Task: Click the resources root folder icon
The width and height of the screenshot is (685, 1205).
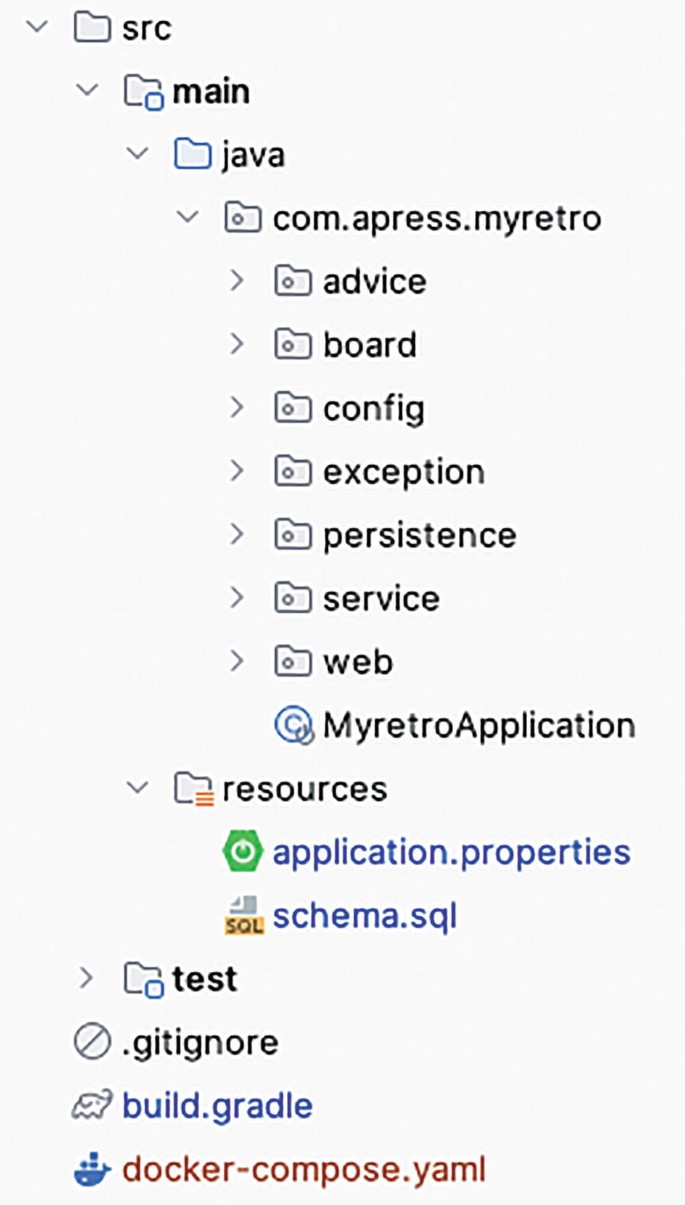Action: (194, 789)
